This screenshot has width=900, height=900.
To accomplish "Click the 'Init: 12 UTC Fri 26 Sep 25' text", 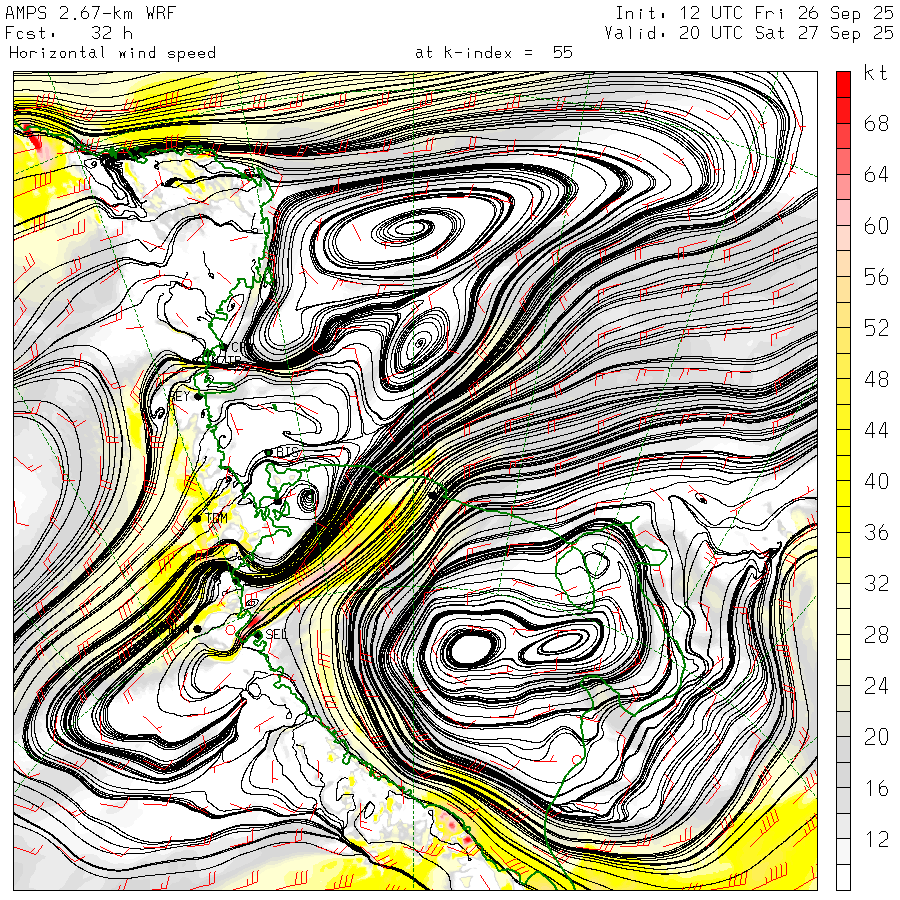I will [x=753, y=13].
